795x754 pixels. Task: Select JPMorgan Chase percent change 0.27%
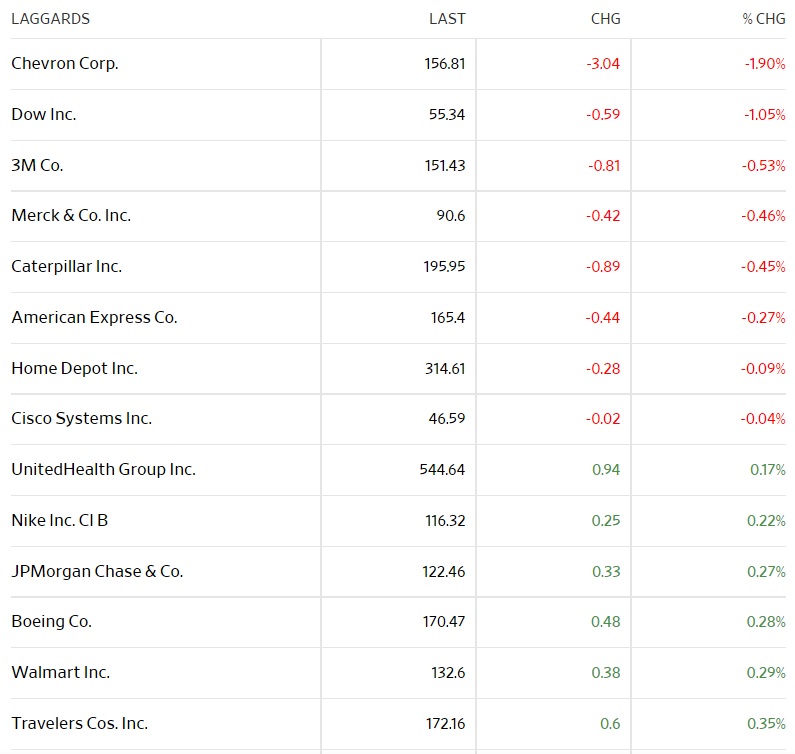point(766,572)
